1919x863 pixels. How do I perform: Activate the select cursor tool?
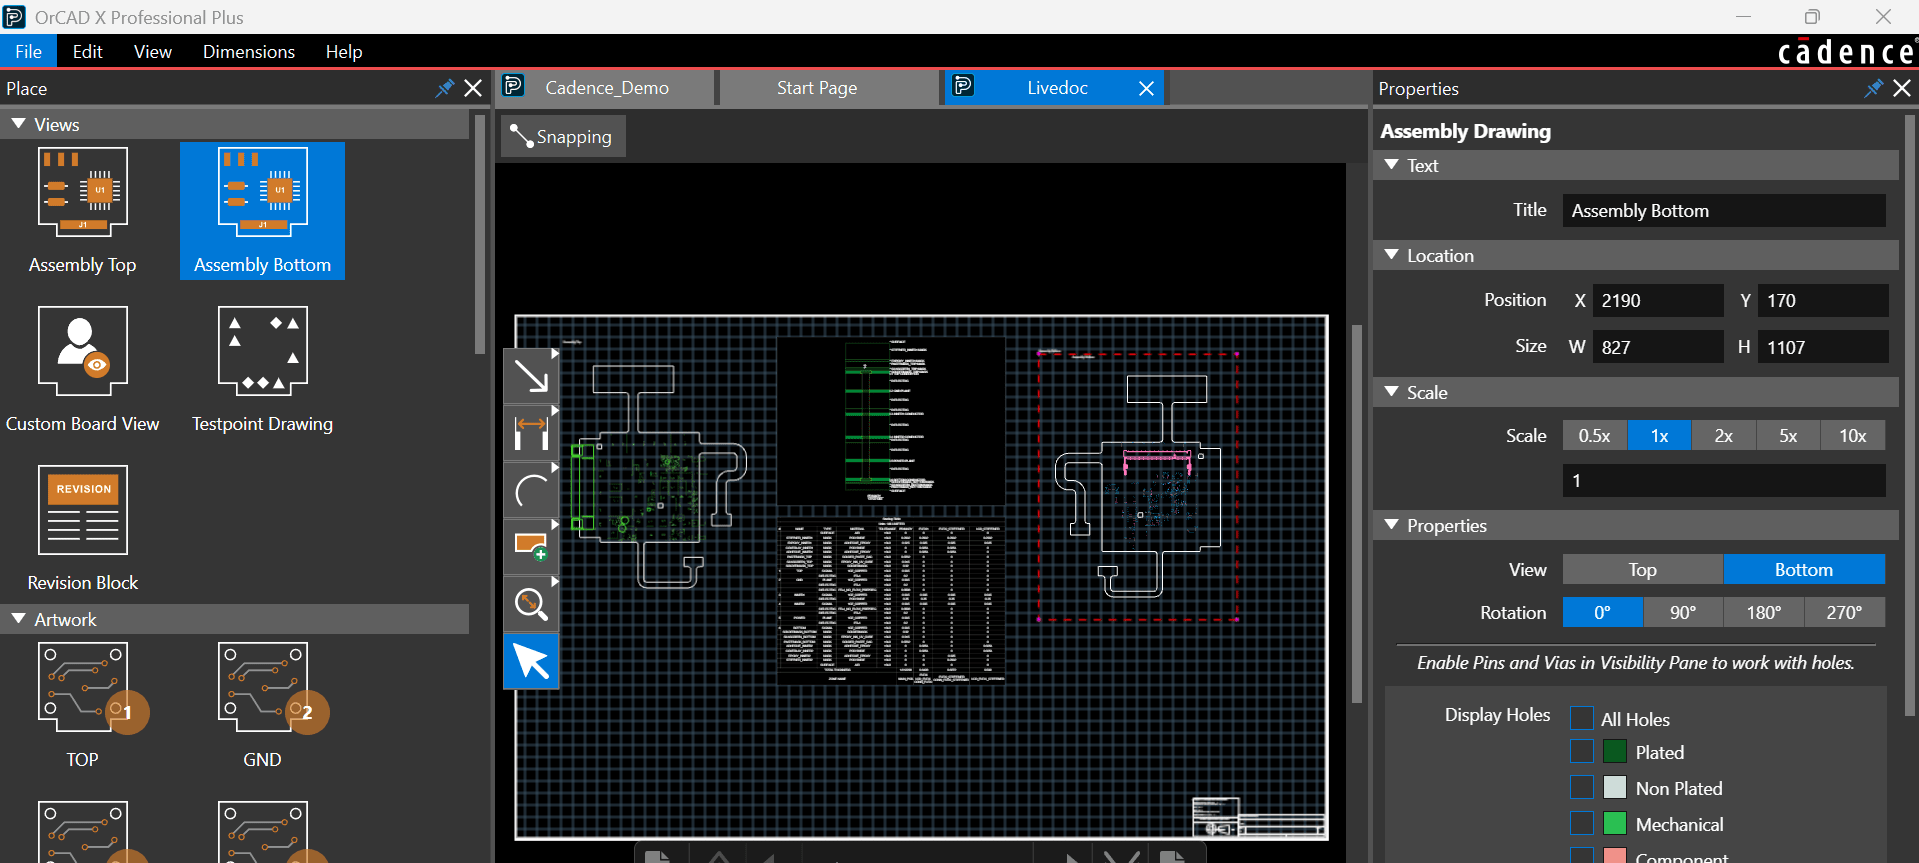point(531,661)
